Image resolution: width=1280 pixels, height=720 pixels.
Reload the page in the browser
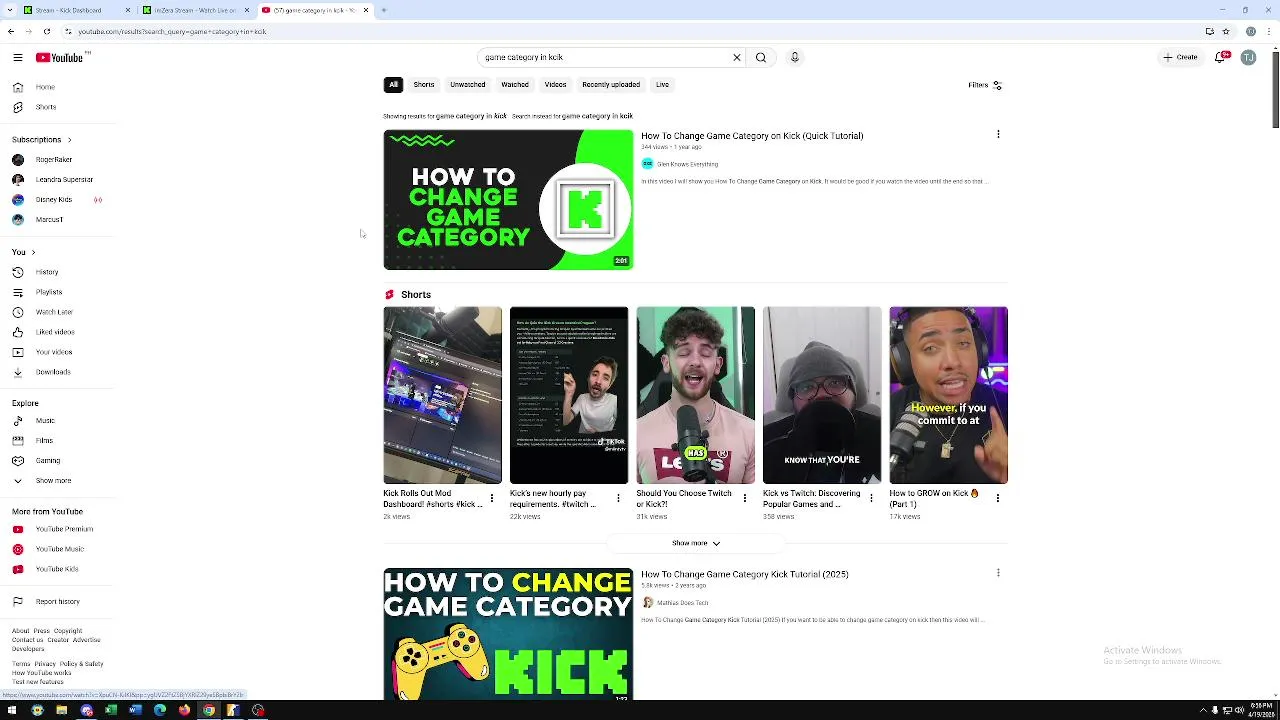[x=46, y=31]
